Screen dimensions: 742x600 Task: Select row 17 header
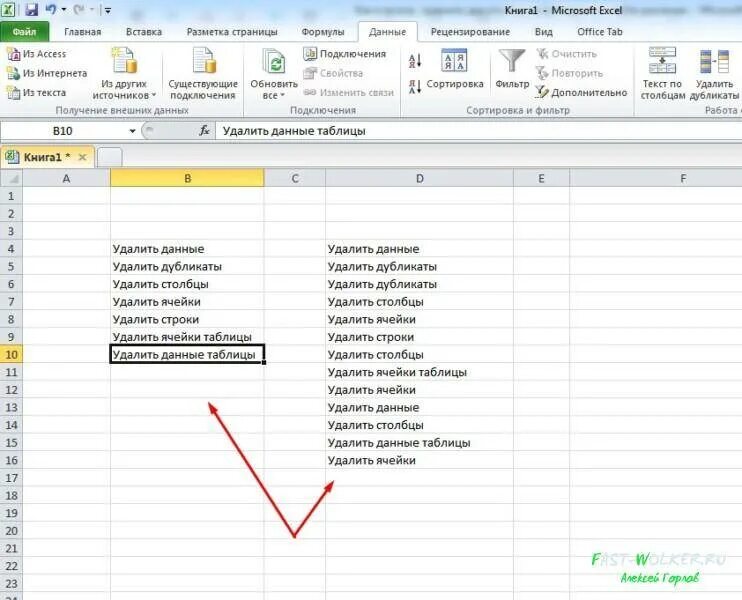11,478
